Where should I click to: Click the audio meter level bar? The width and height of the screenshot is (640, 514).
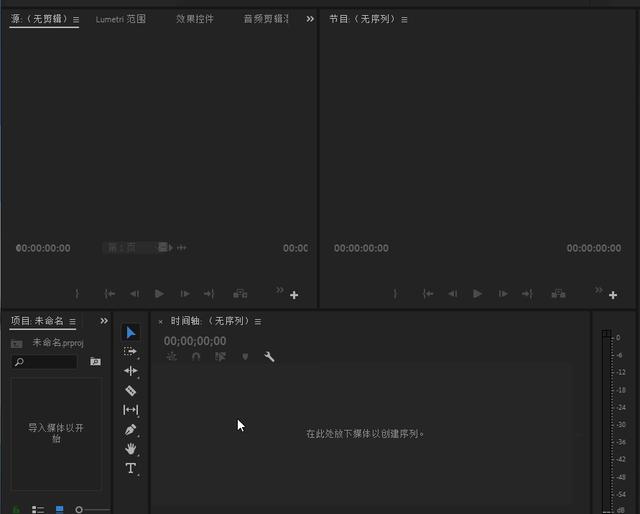coord(606,421)
